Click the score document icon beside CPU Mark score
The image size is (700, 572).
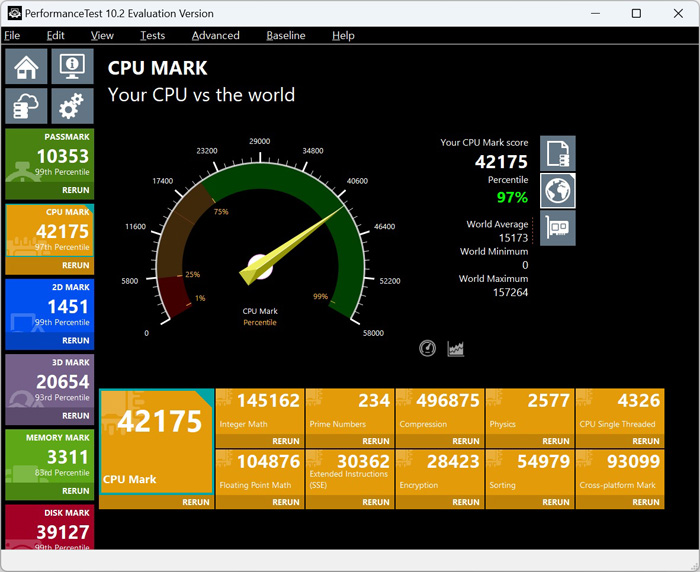(x=558, y=154)
